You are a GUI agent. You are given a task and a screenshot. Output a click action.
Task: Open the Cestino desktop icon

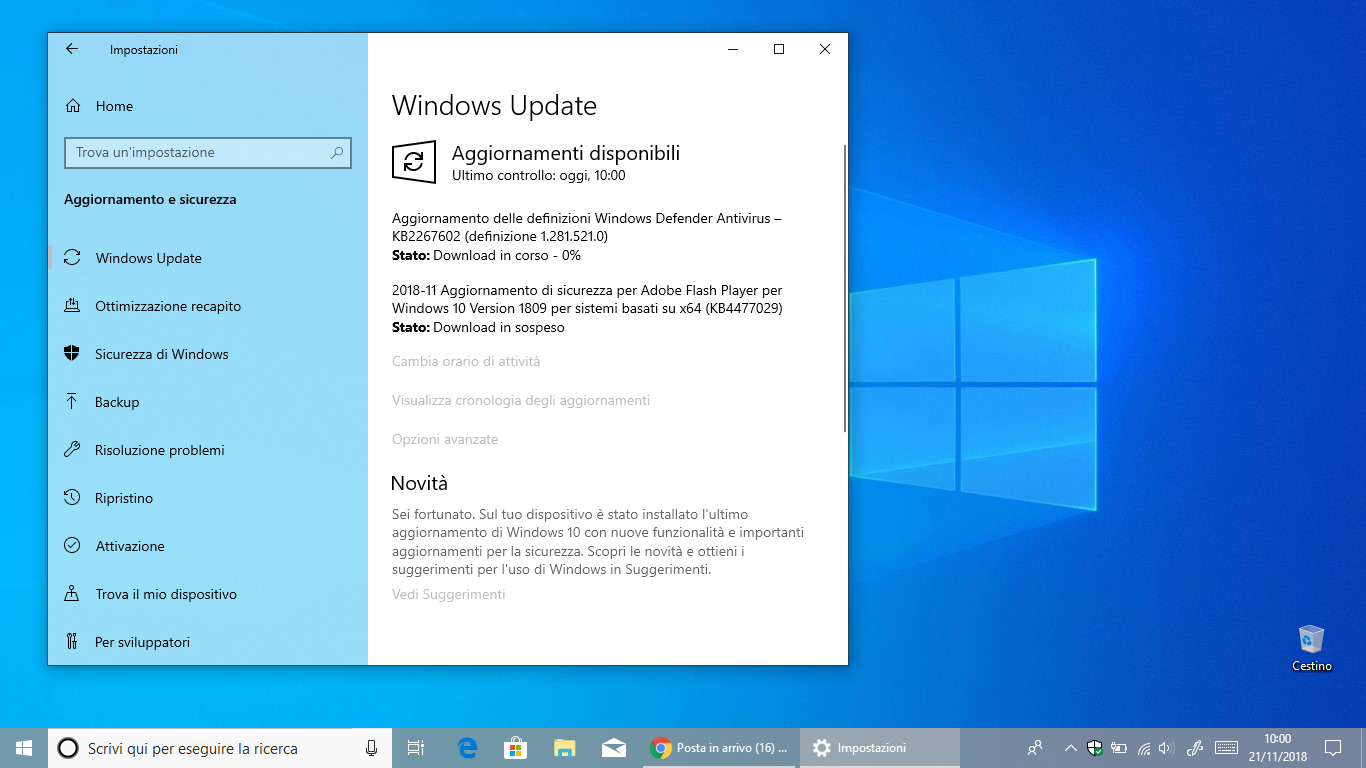[x=1311, y=648]
